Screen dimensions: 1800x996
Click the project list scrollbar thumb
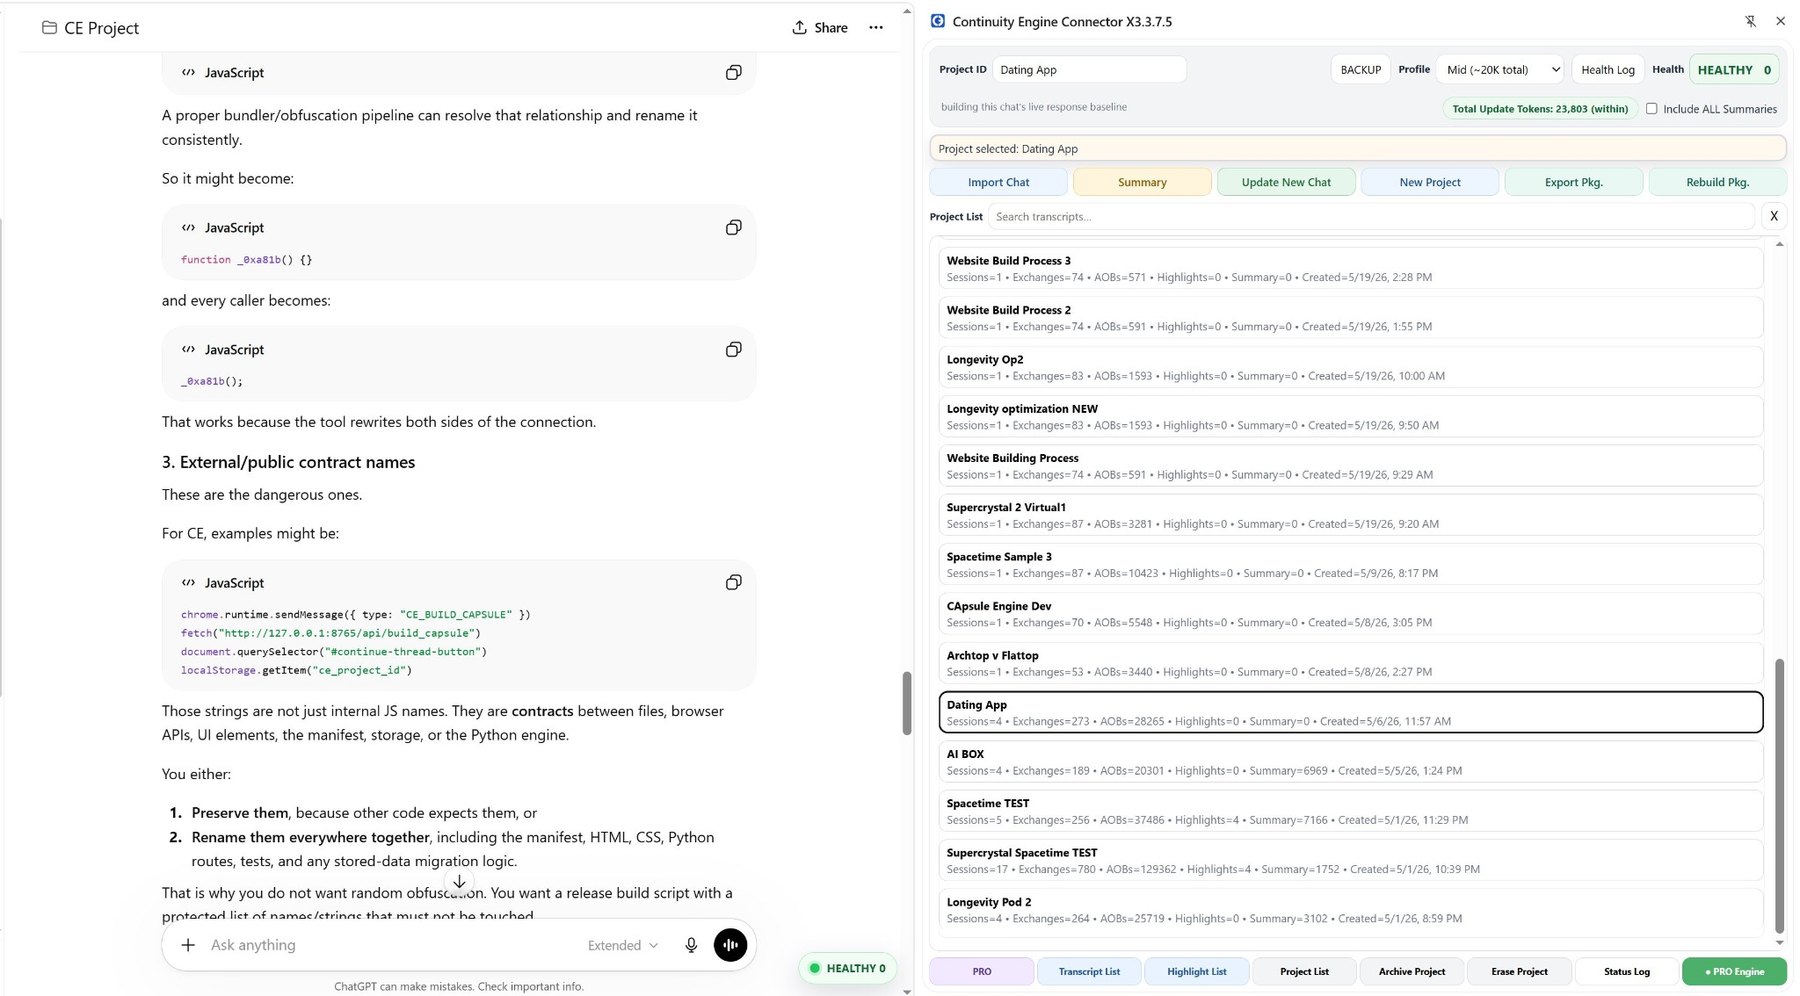click(1779, 795)
